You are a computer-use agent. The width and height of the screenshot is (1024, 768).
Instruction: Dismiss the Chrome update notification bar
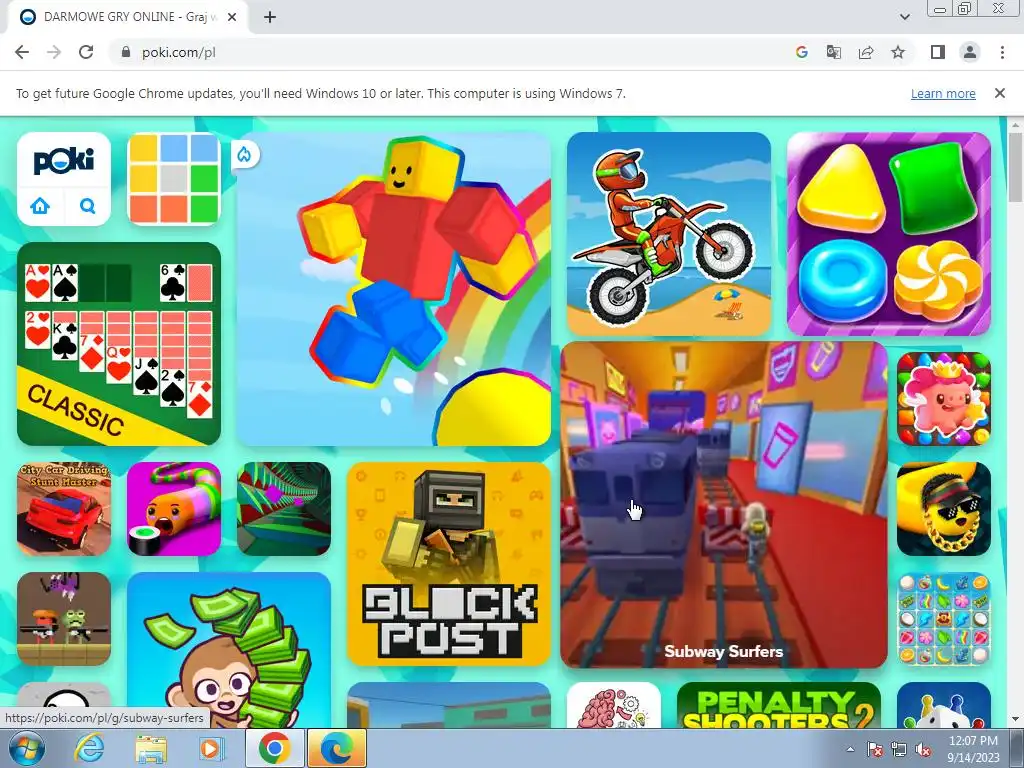point(999,93)
